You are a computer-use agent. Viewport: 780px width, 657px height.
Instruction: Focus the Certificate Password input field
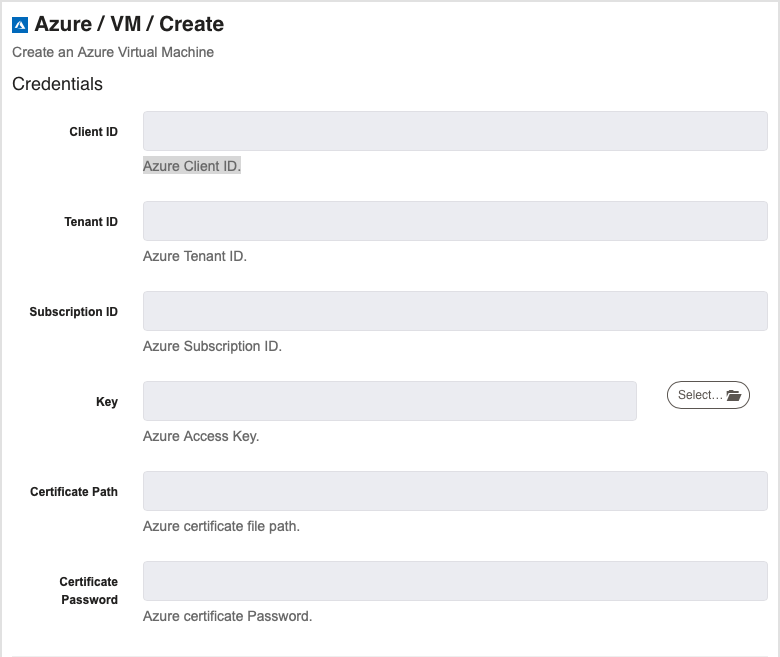pyautogui.click(x=455, y=581)
